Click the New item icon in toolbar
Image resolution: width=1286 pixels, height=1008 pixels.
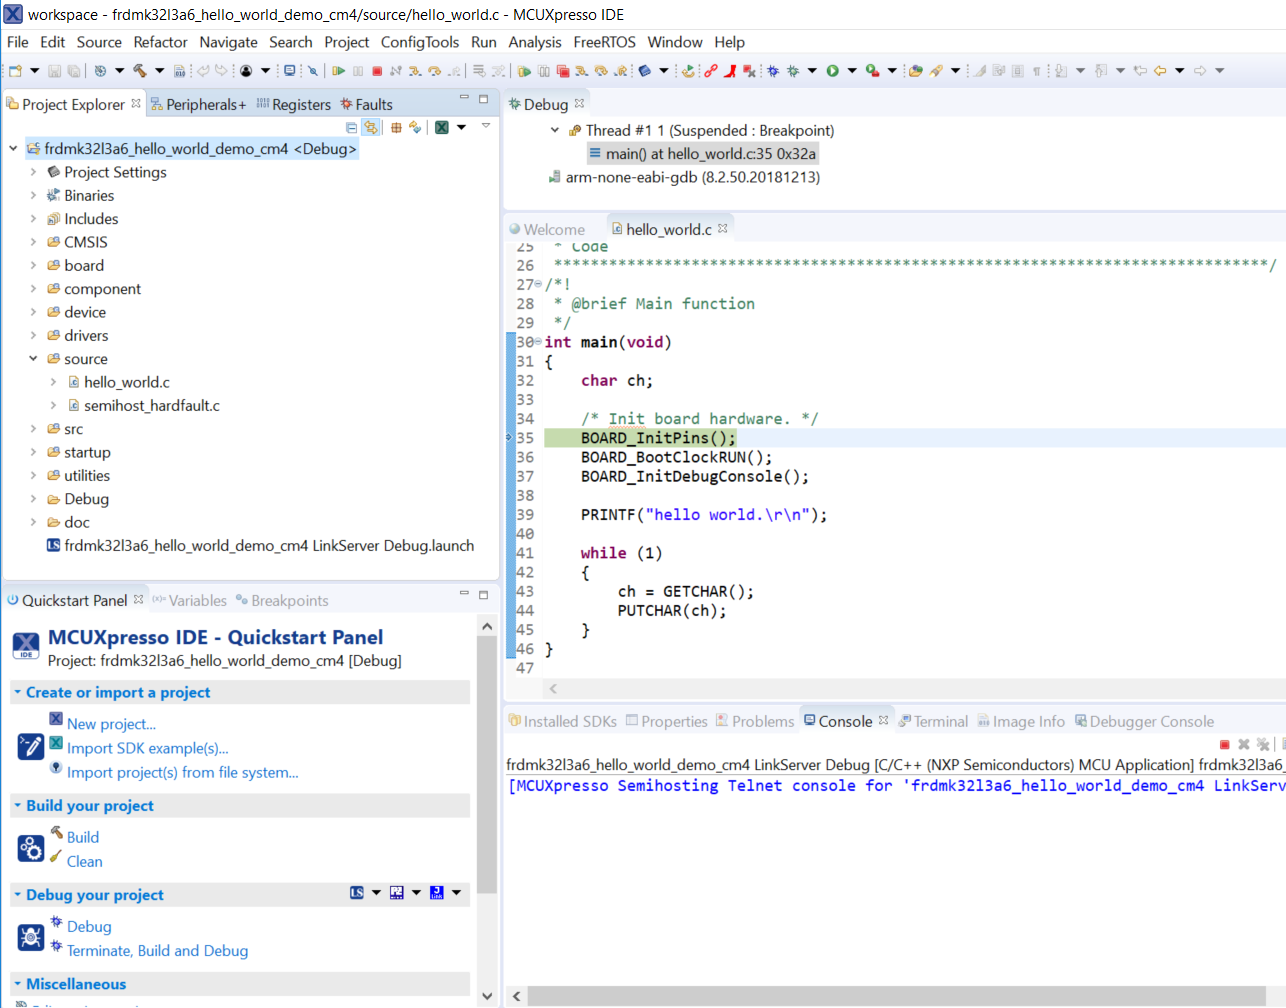(15, 71)
